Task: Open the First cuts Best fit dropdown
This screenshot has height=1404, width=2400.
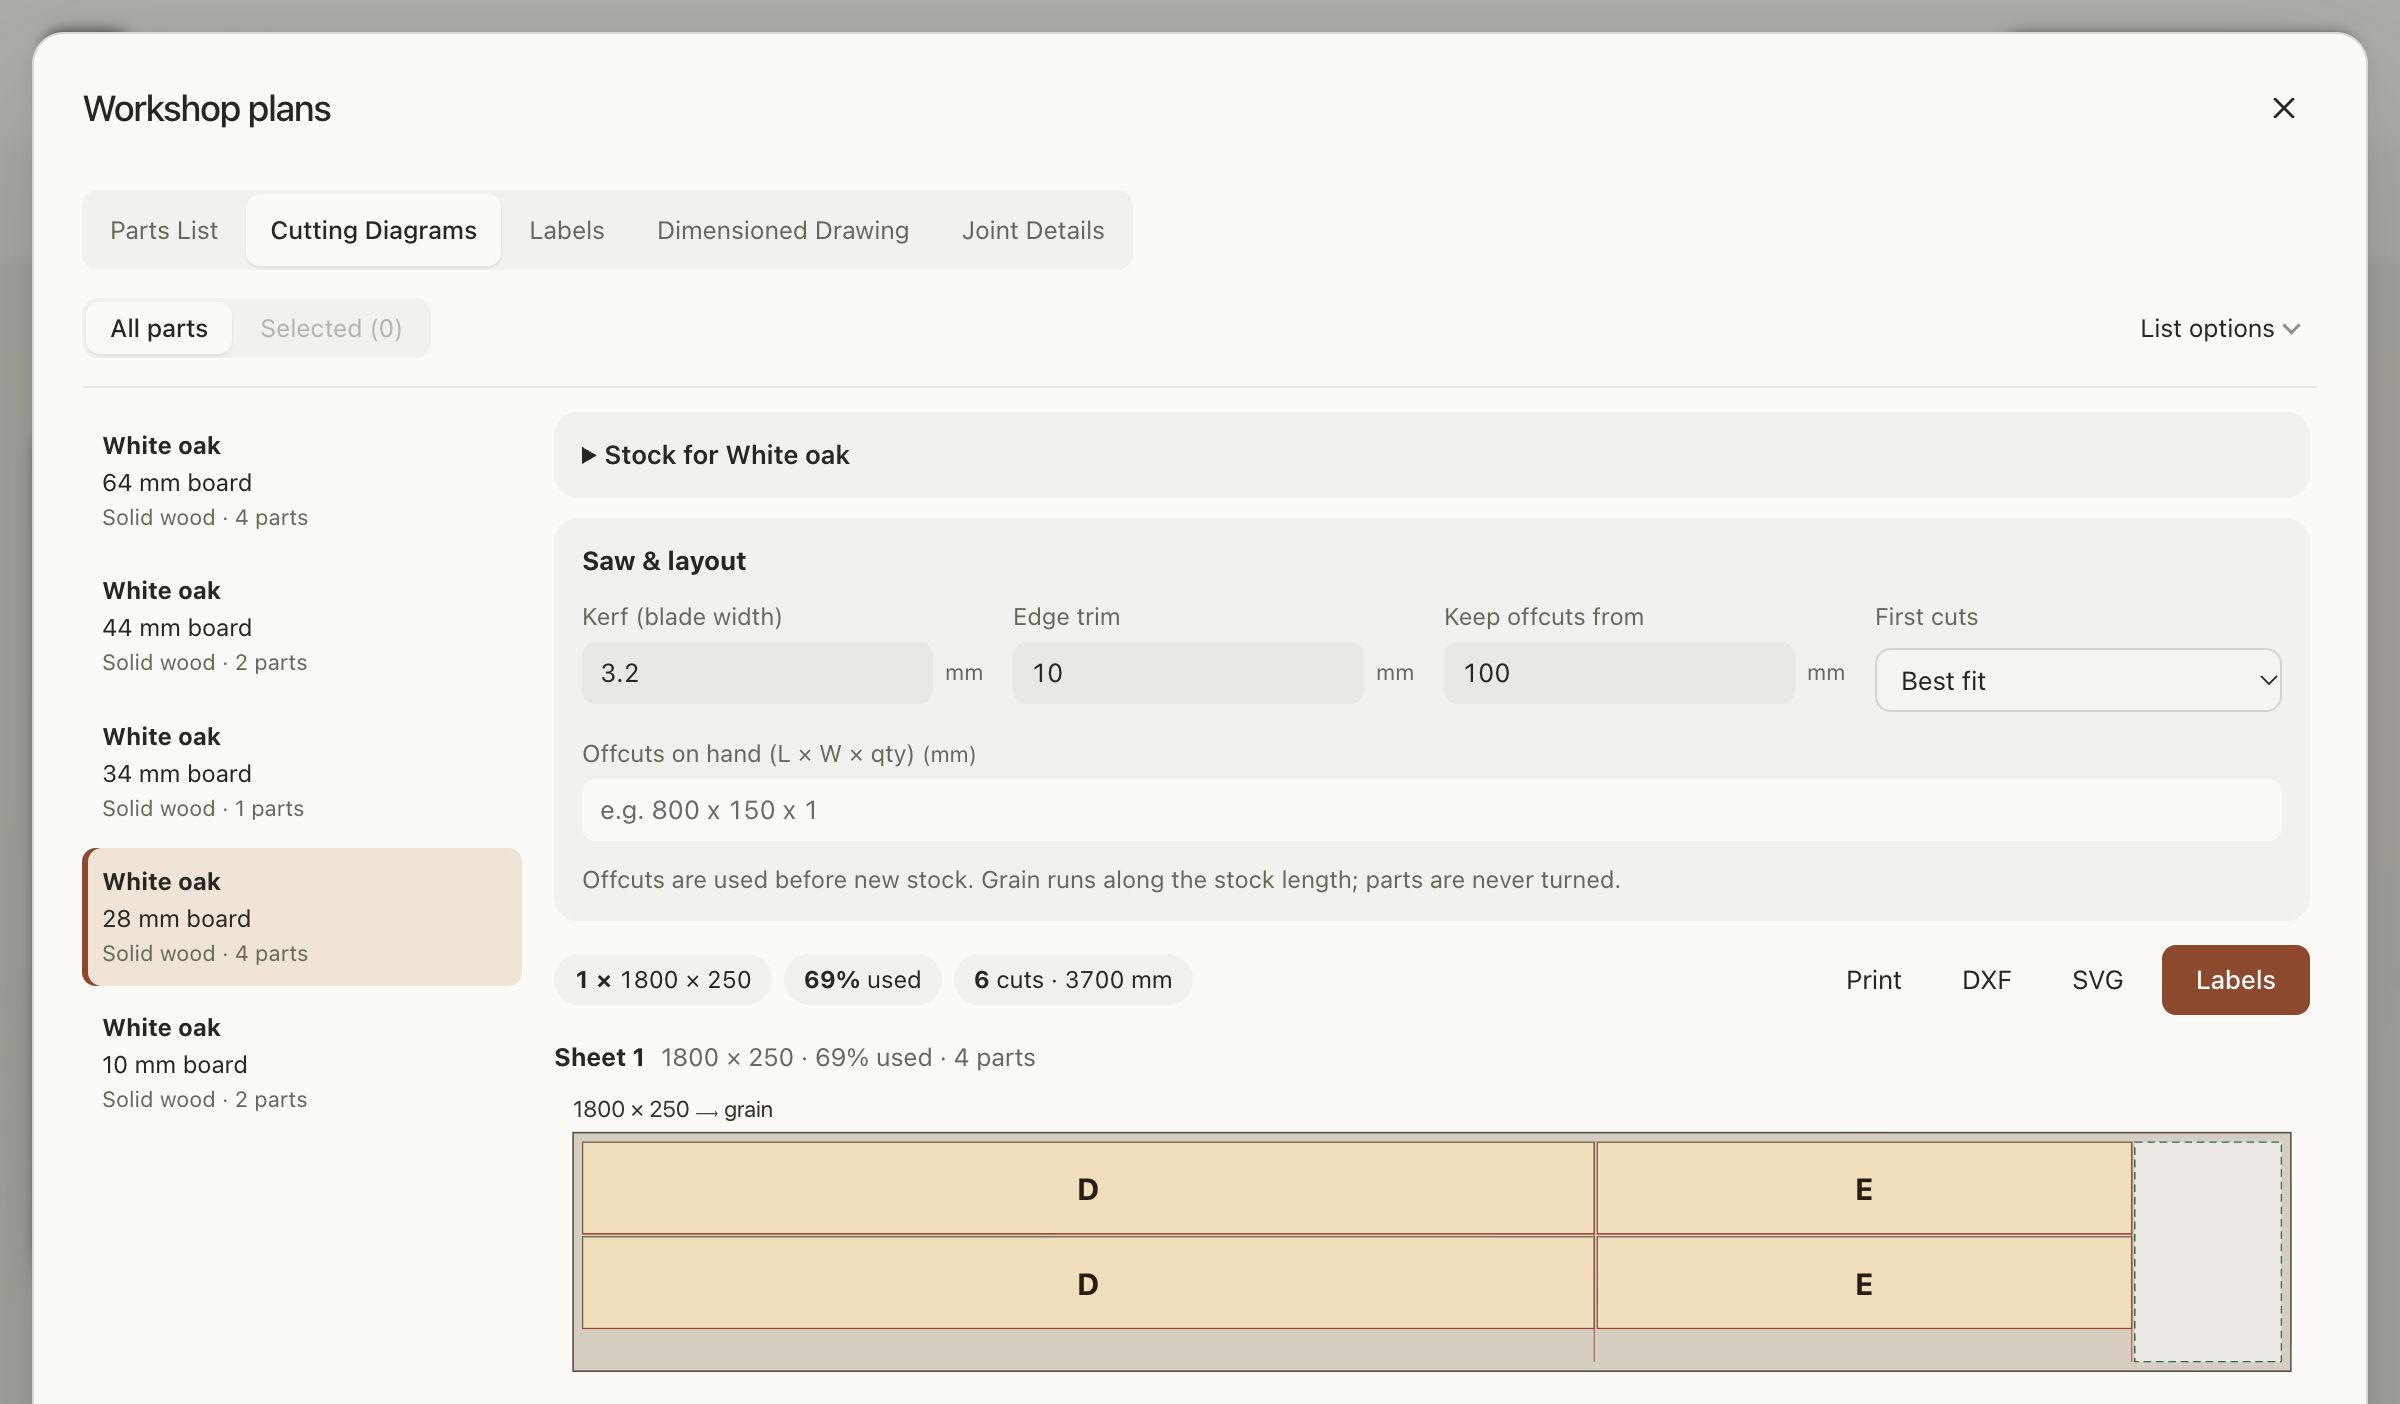Action: pos(2078,680)
